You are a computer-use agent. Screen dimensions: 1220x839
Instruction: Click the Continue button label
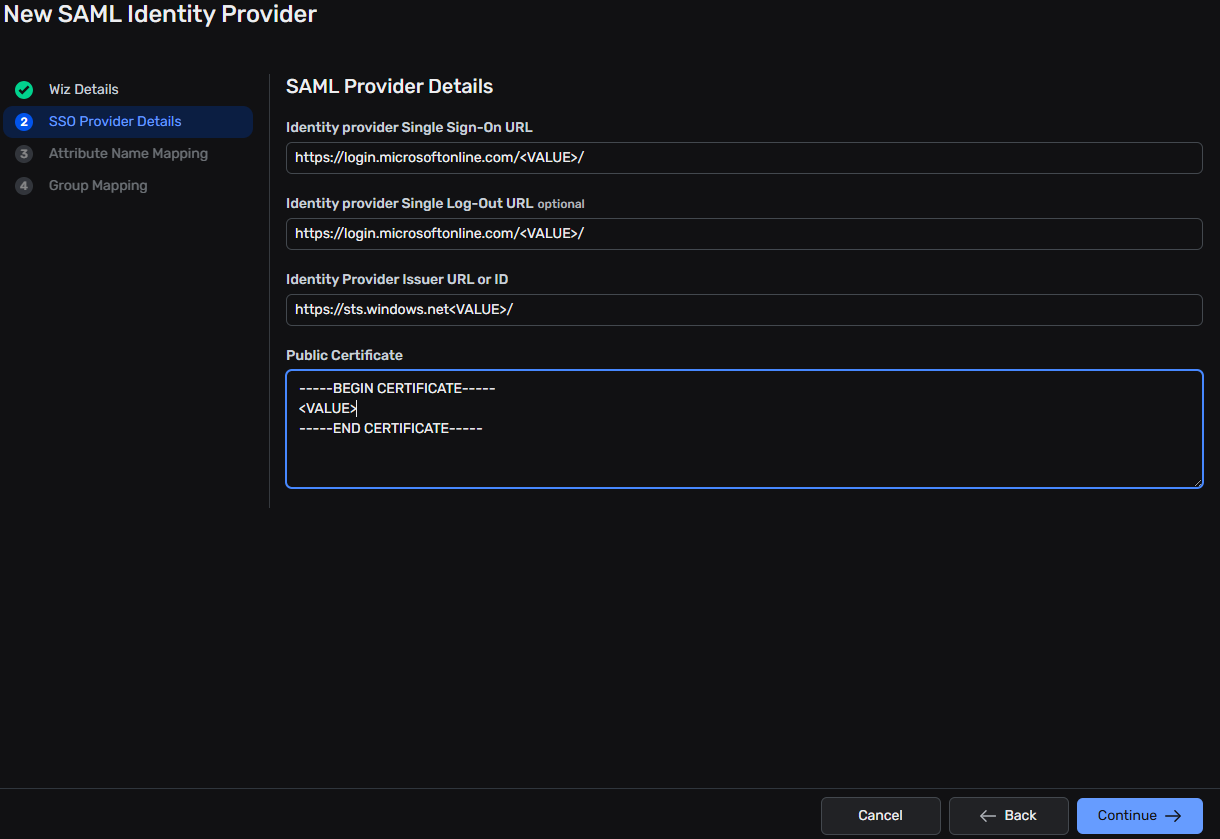click(1127, 816)
